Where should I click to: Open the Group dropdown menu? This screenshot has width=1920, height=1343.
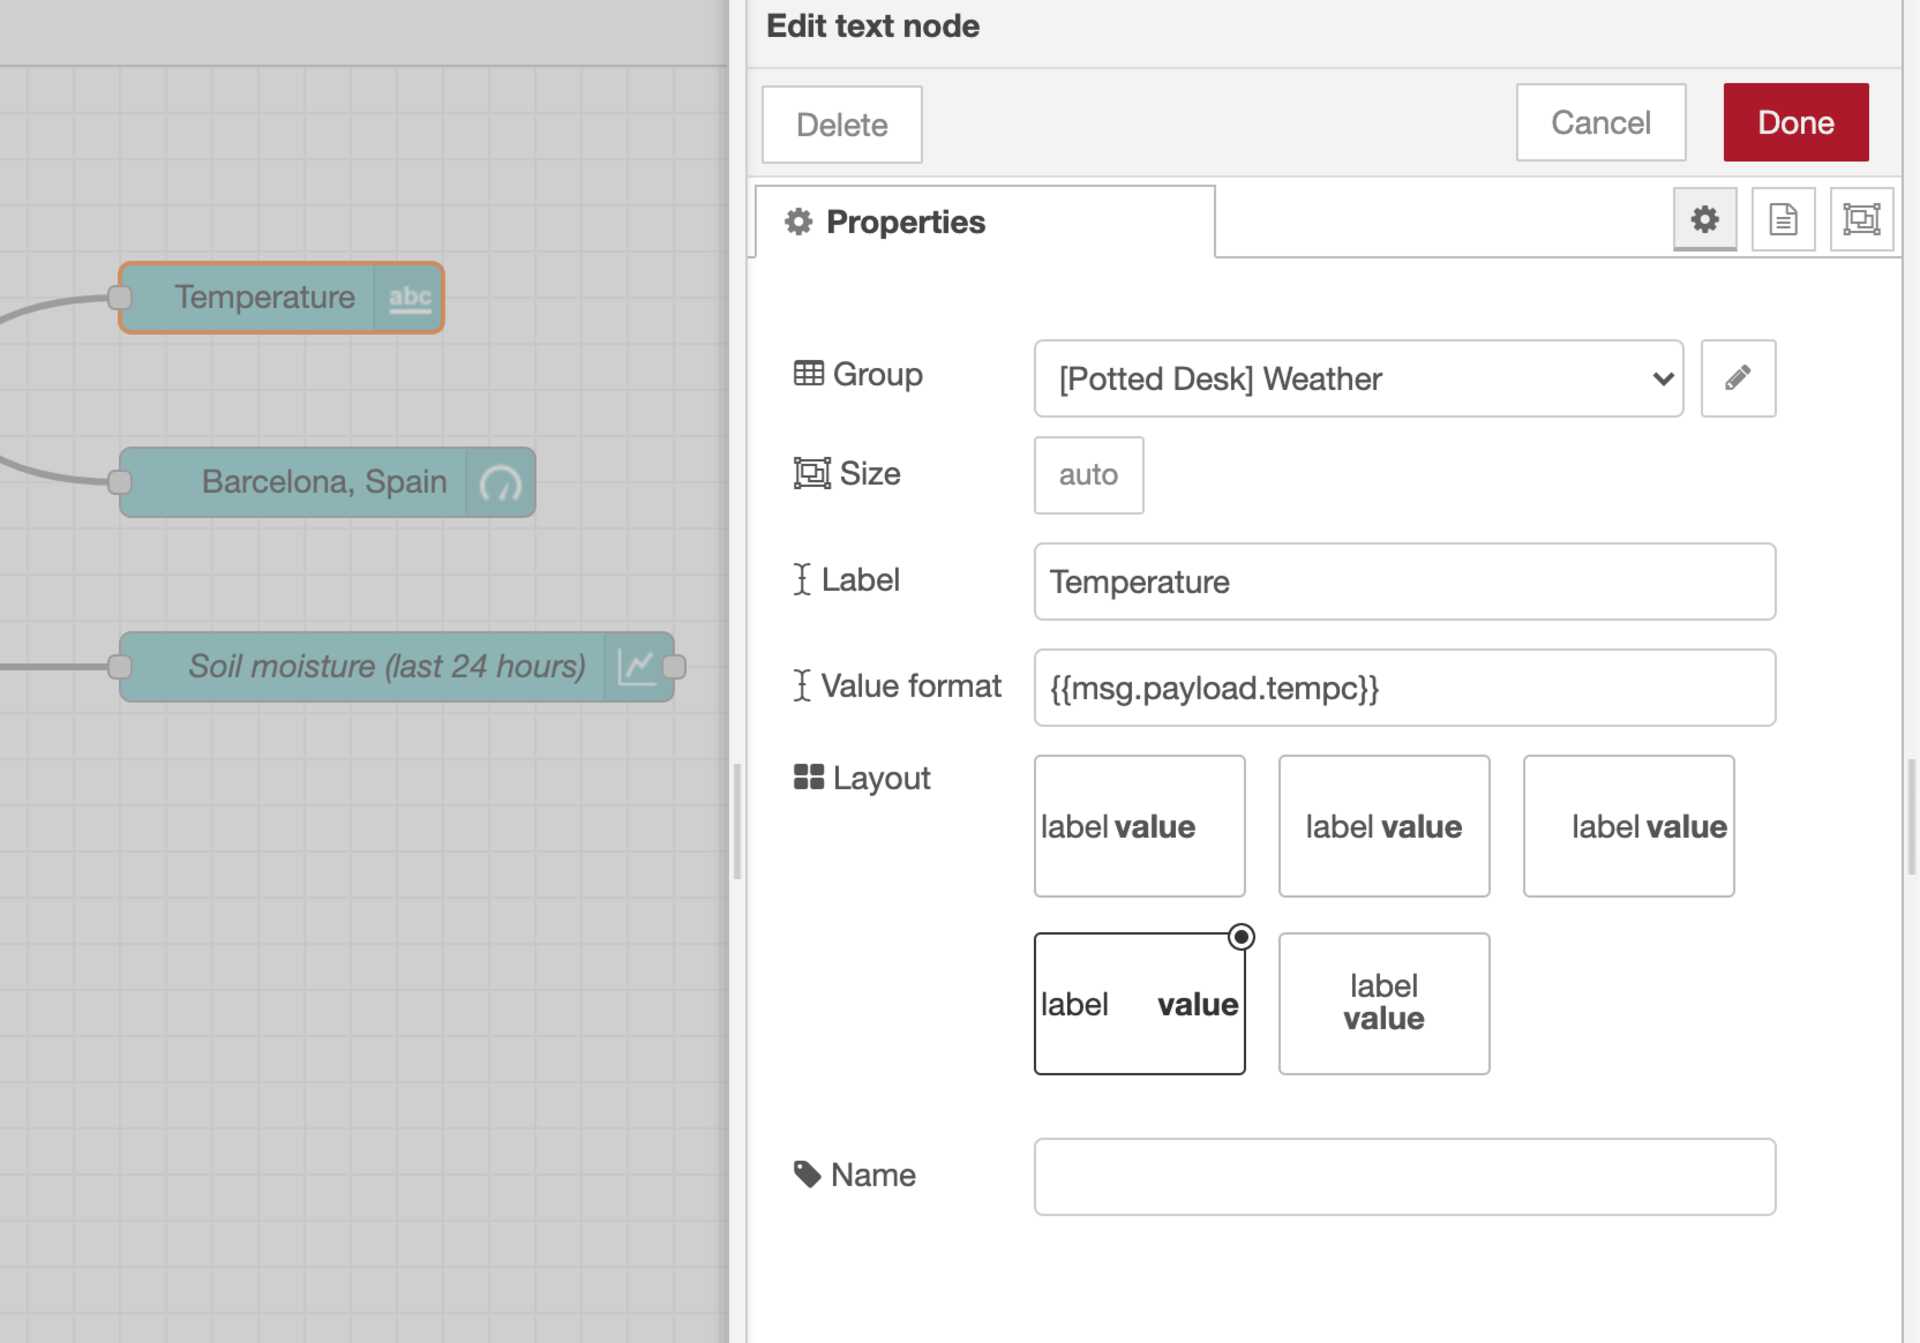click(x=1357, y=378)
